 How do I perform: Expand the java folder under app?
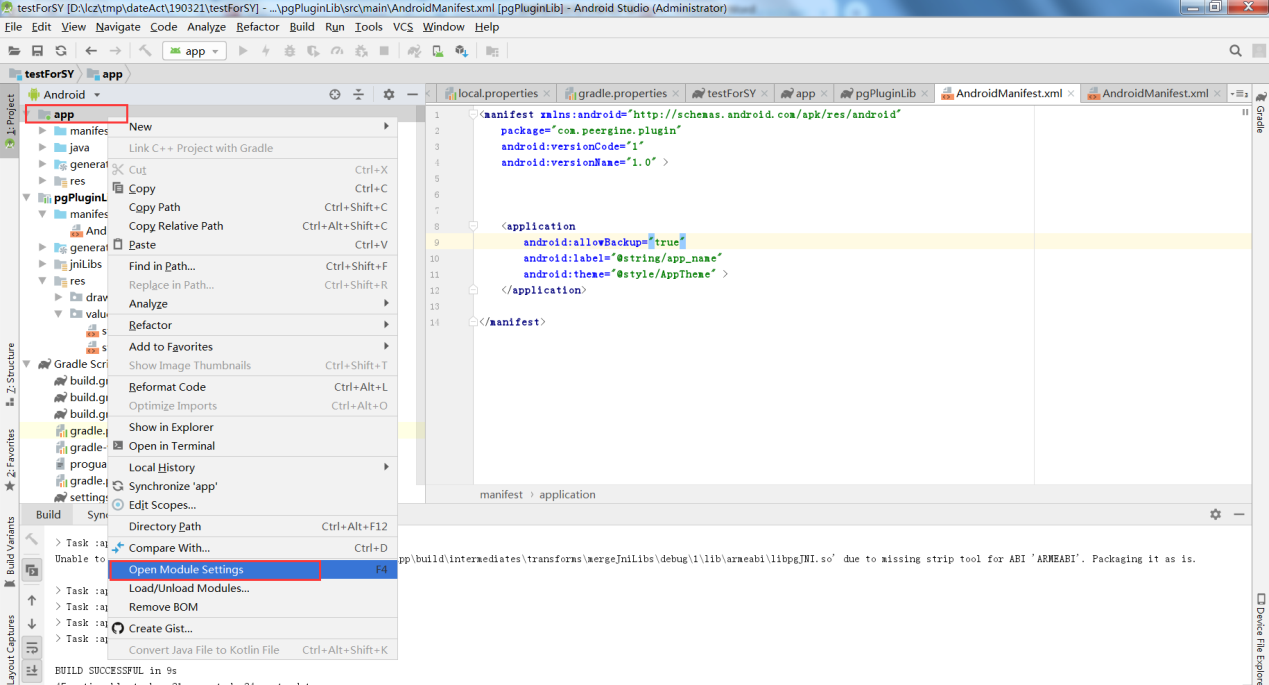(x=43, y=147)
